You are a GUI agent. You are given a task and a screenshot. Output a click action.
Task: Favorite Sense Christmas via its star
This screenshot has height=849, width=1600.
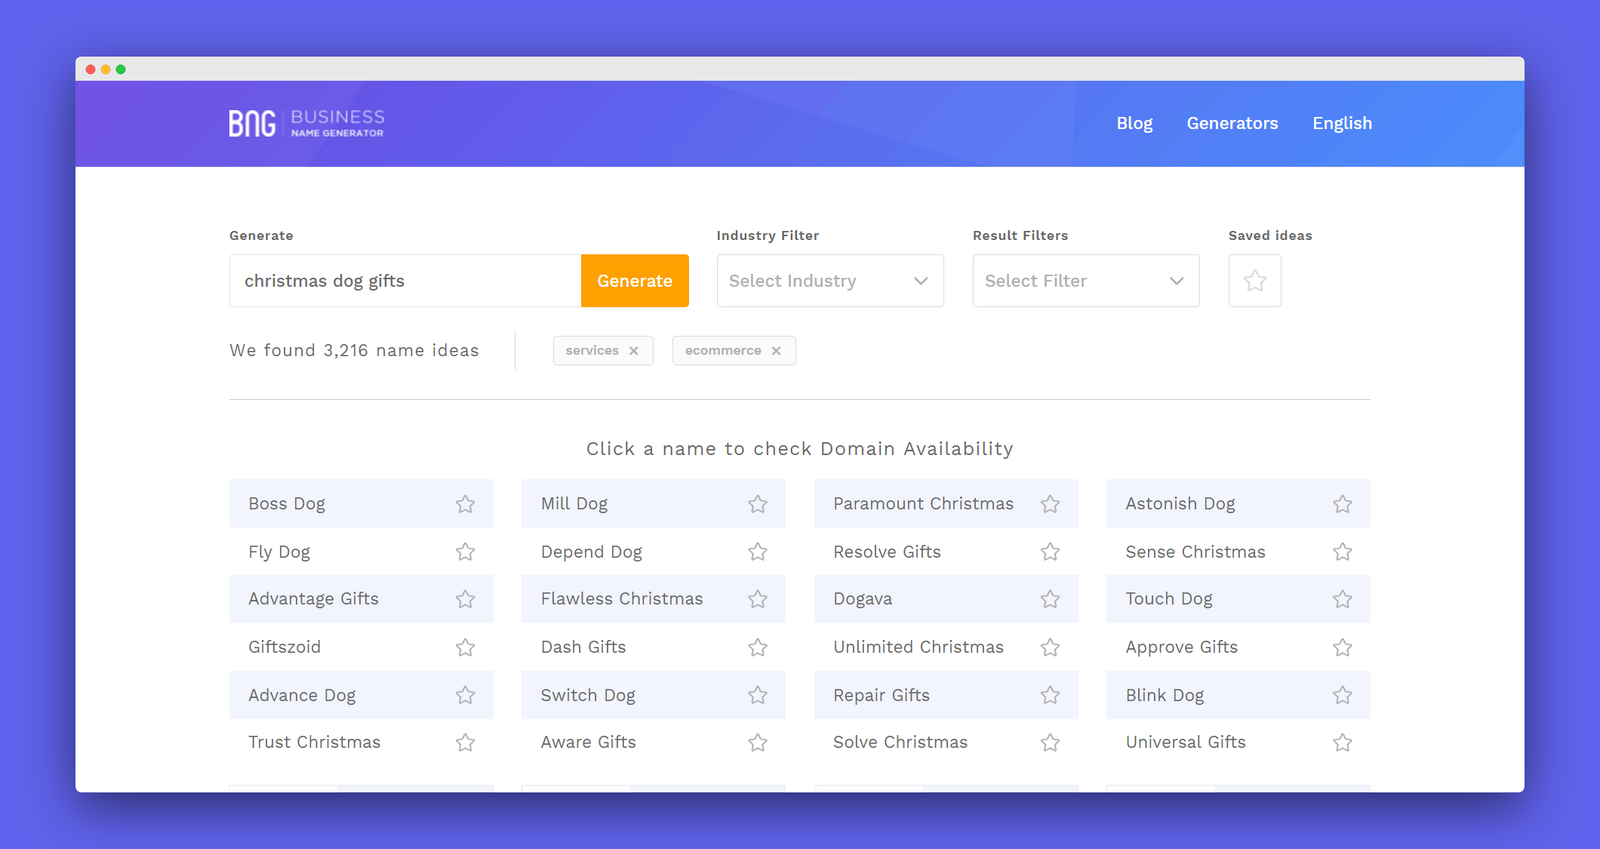point(1343,552)
